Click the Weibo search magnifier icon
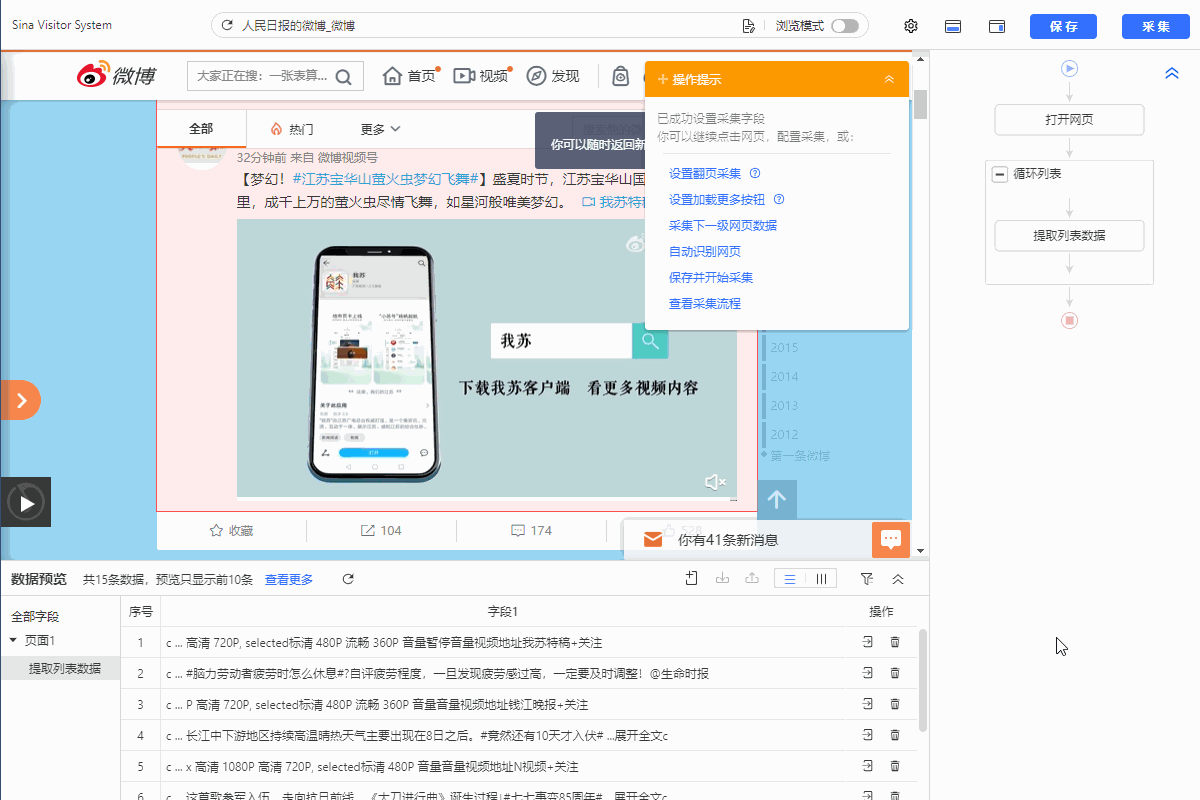1200x800 pixels. 344,76
